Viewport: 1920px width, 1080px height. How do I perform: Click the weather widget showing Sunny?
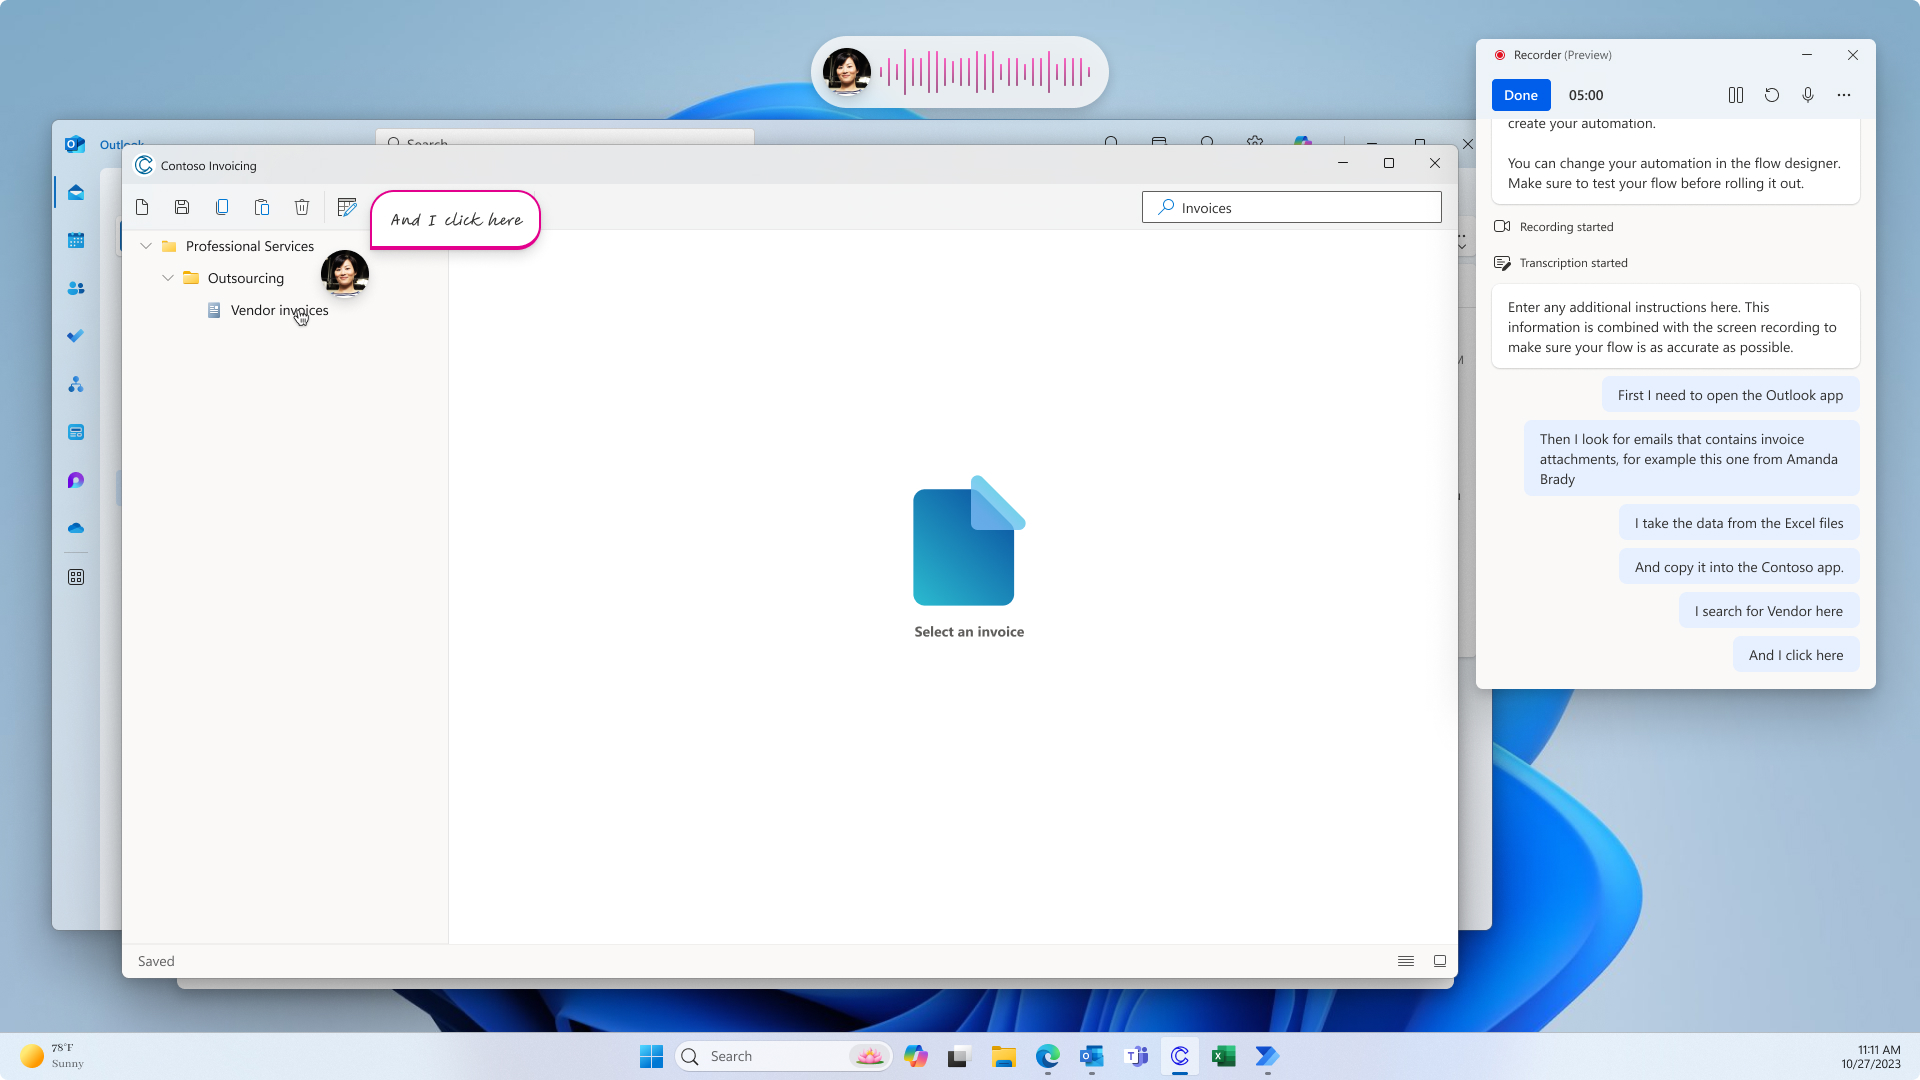[53, 1056]
